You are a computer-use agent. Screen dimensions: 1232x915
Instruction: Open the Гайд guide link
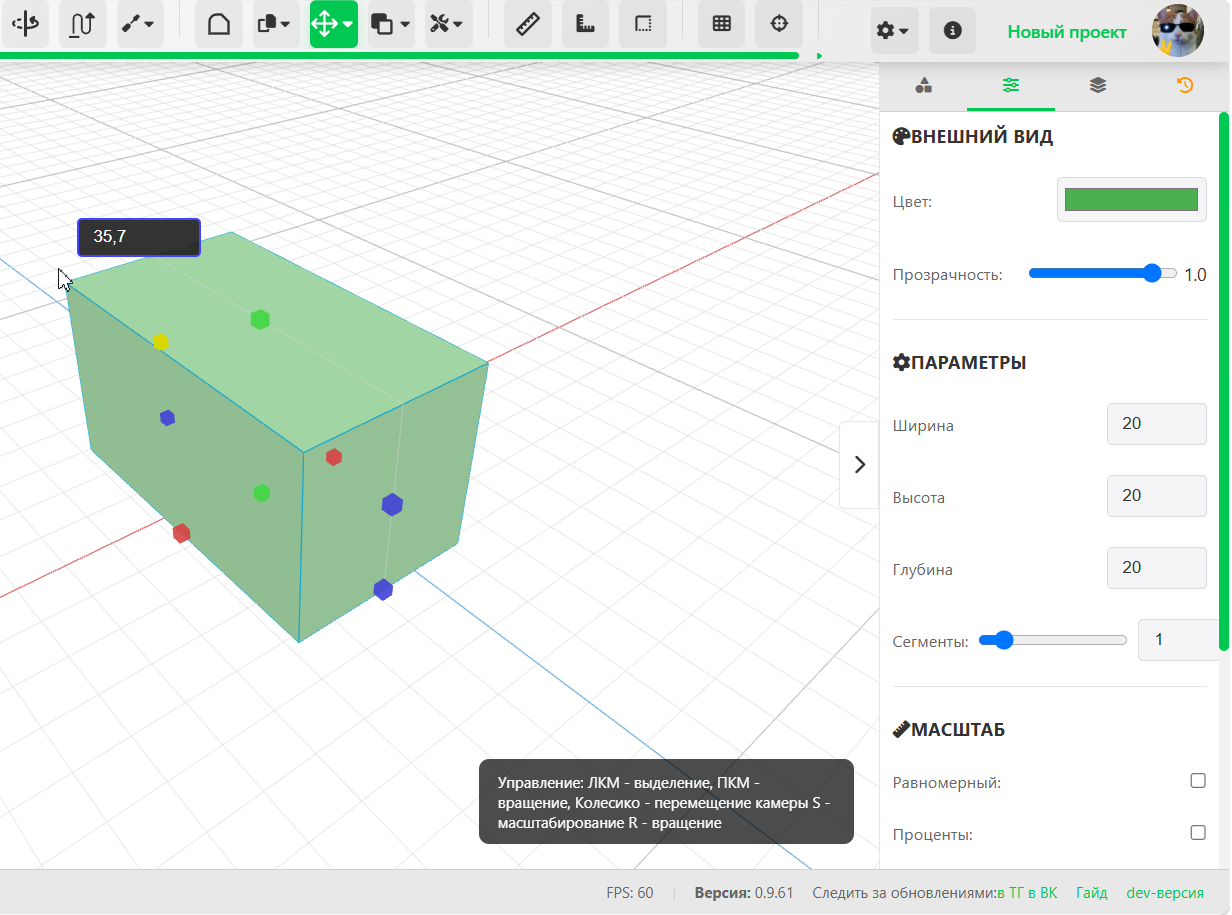click(x=1092, y=893)
